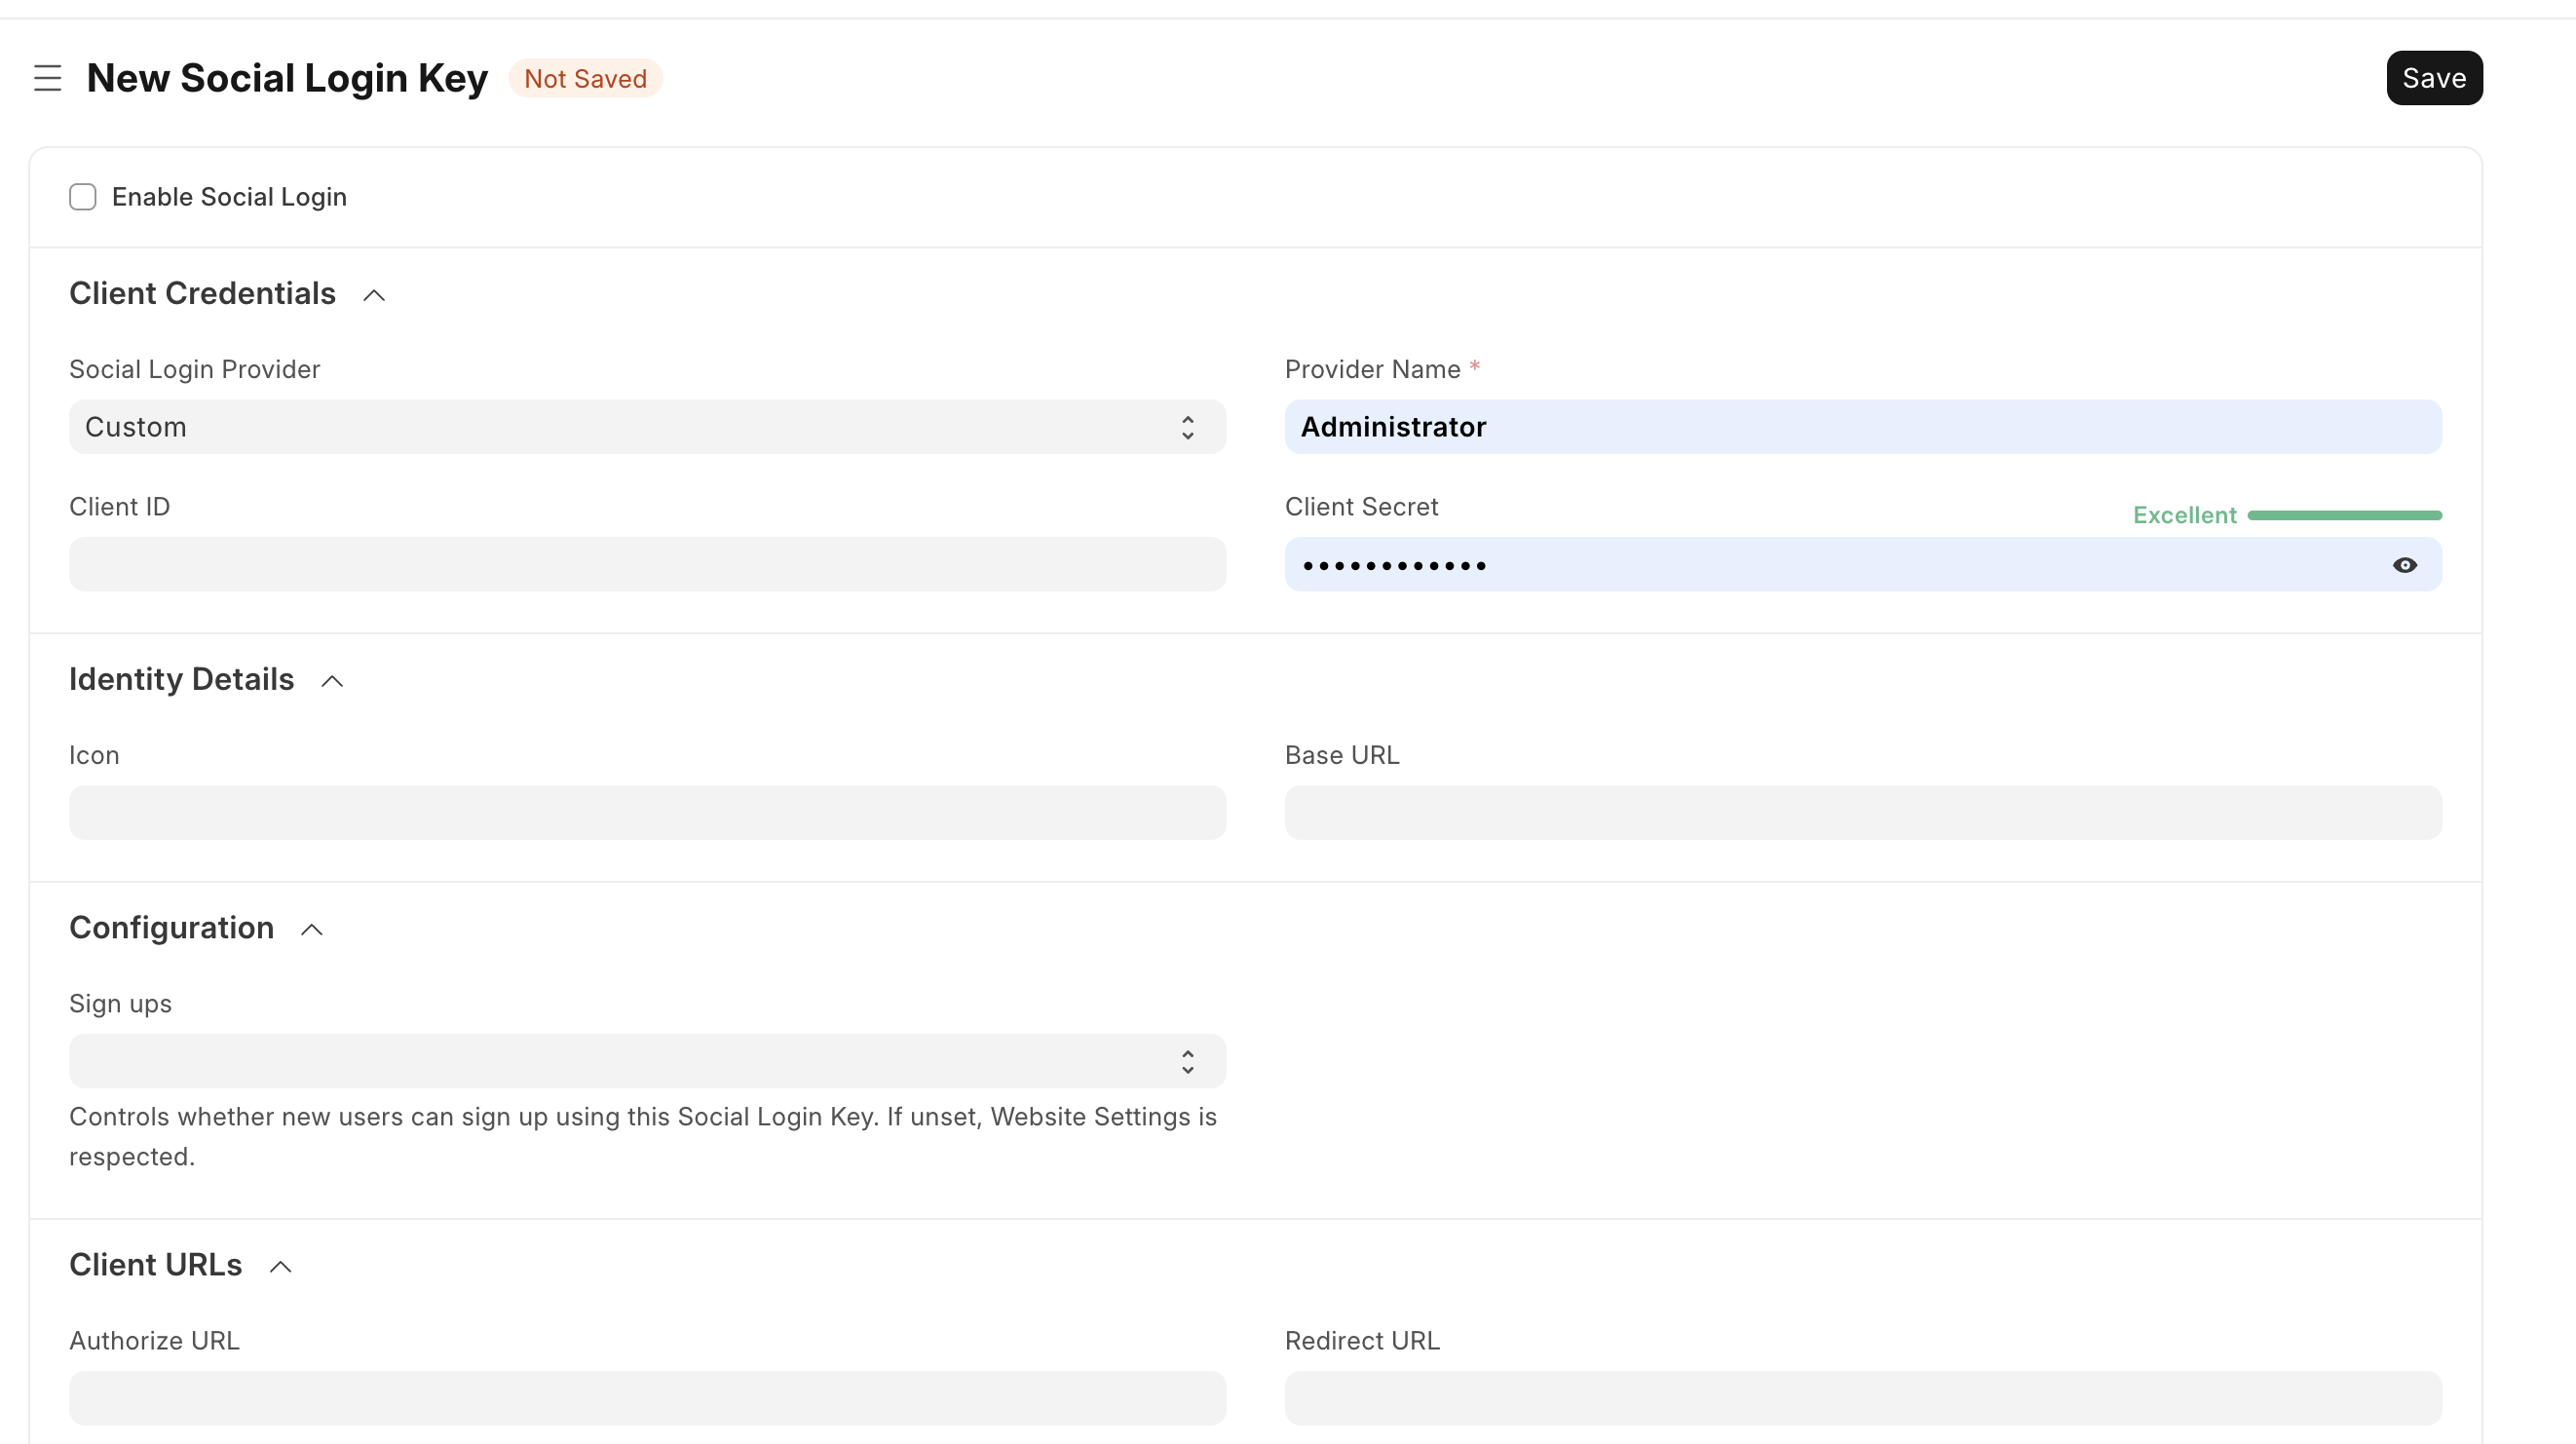Open the sidebar hamburger menu icon
This screenshot has width=2576, height=1444.
point(47,78)
